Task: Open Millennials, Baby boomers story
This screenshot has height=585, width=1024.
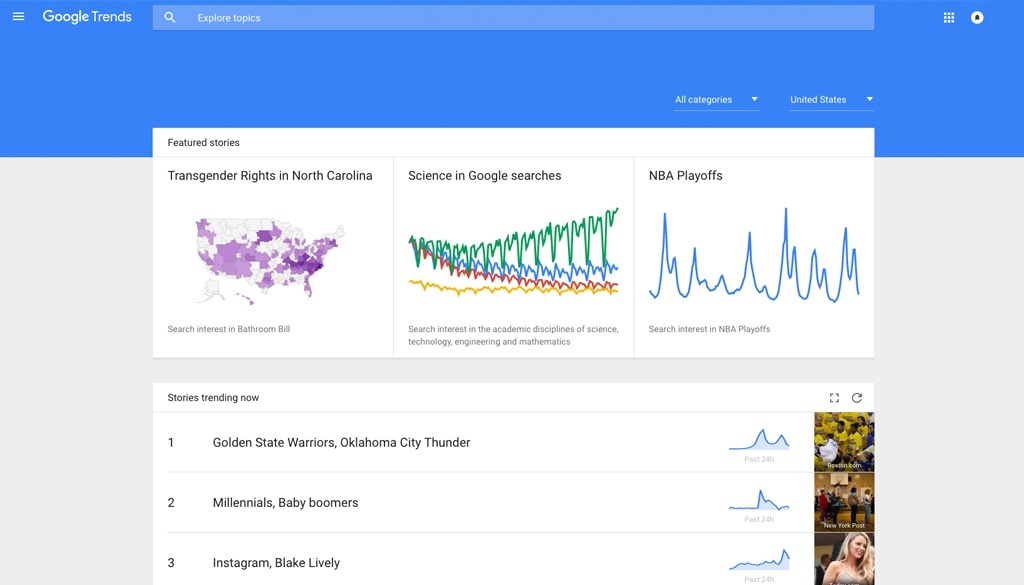Action: point(285,503)
